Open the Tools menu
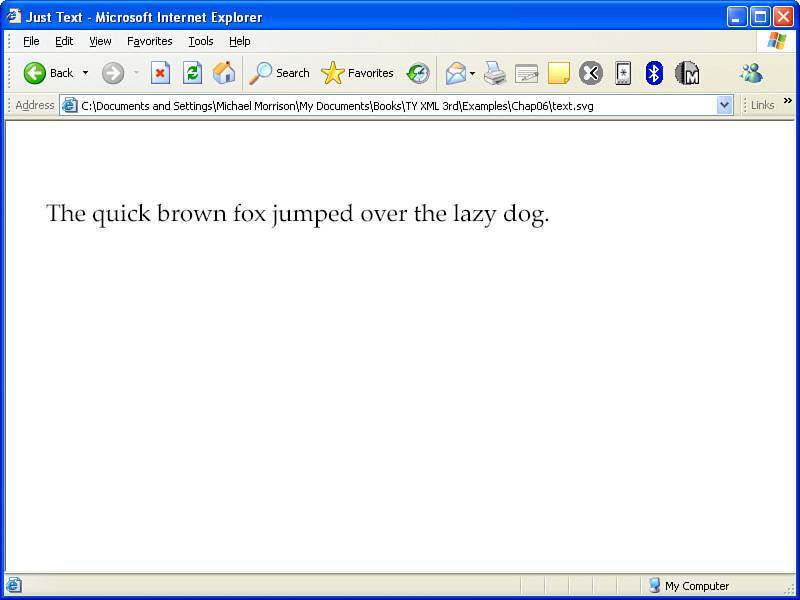800x600 pixels. (x=201, y=41)
